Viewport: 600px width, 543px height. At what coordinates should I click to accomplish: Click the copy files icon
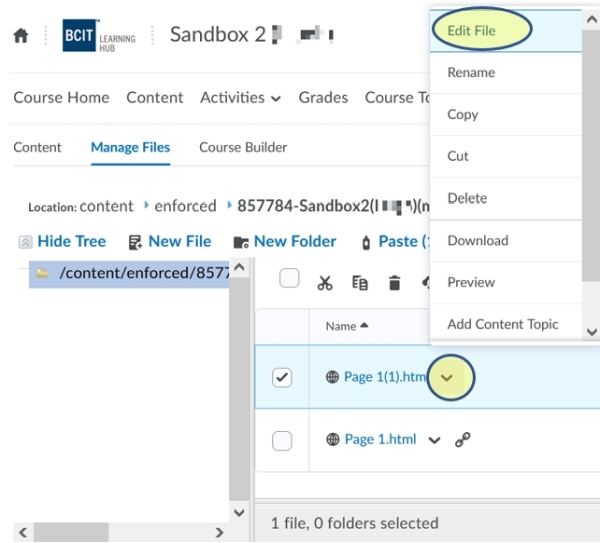(x=360, y=283)
